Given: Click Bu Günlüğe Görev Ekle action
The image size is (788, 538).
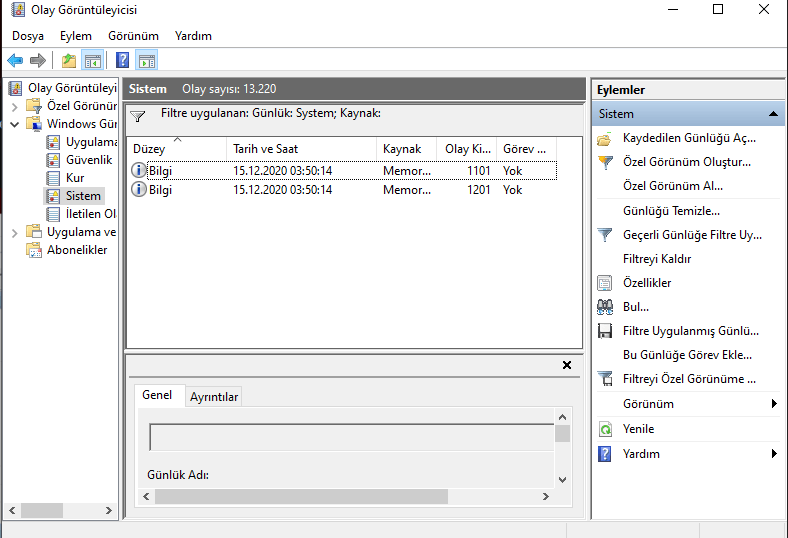Looking at the screenshot, I should pos(687,355).
